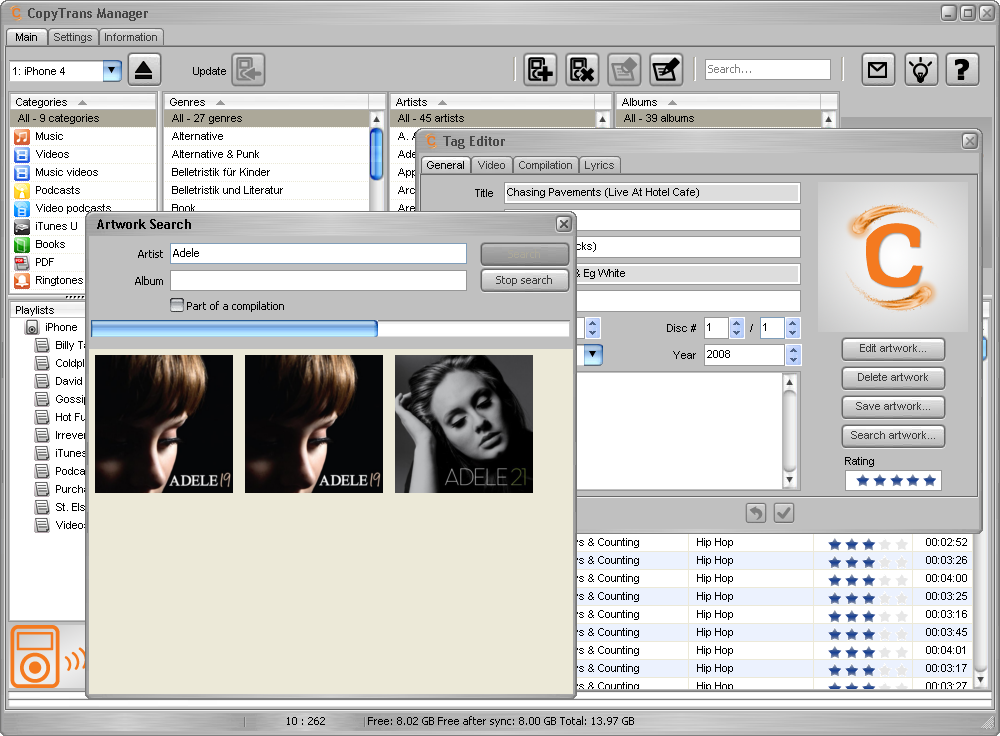The width and height of the screenshot is (1000, 736).
Task: Open the iPhone 4 device dropdown
Action: 112,70
